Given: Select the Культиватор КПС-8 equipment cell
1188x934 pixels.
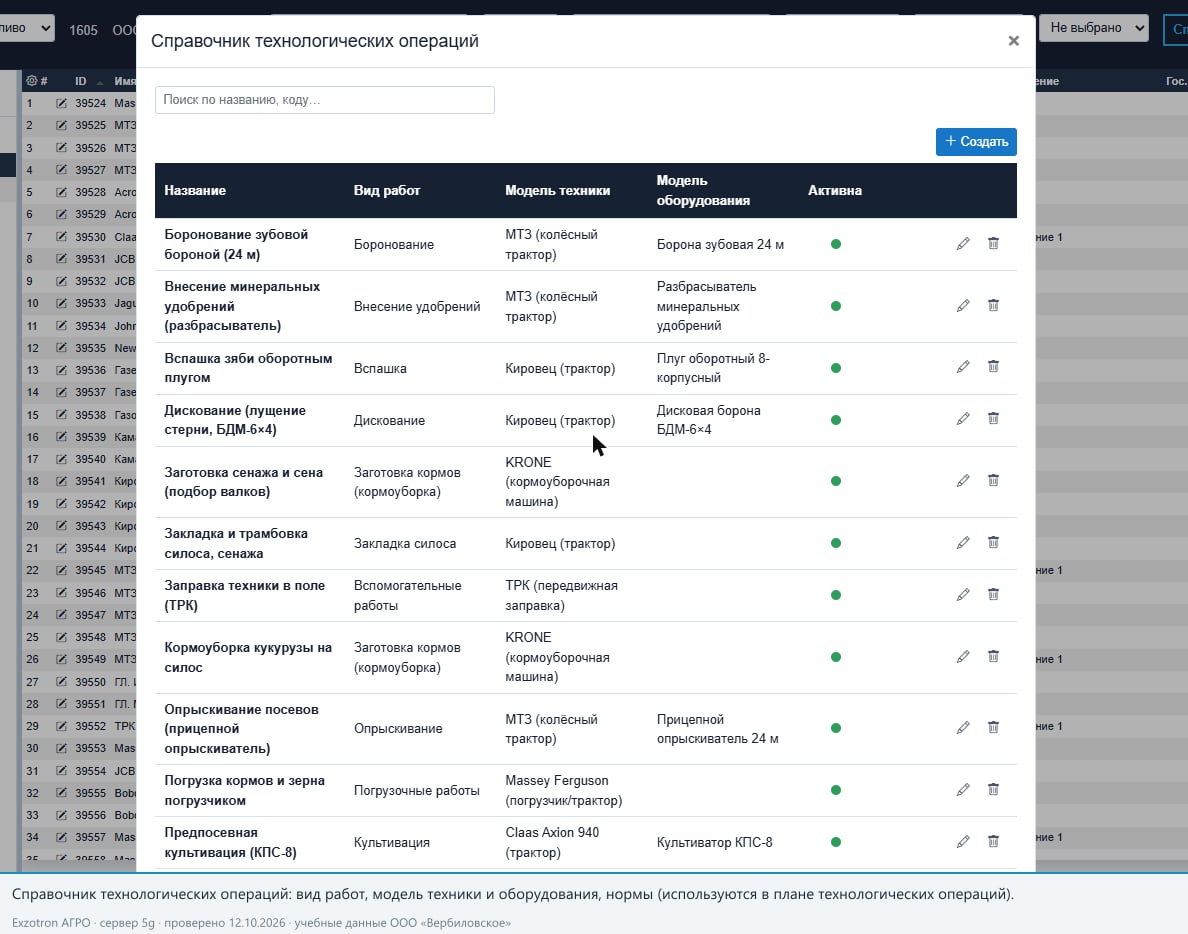Looking at the screenshot, I should (714, 842).
